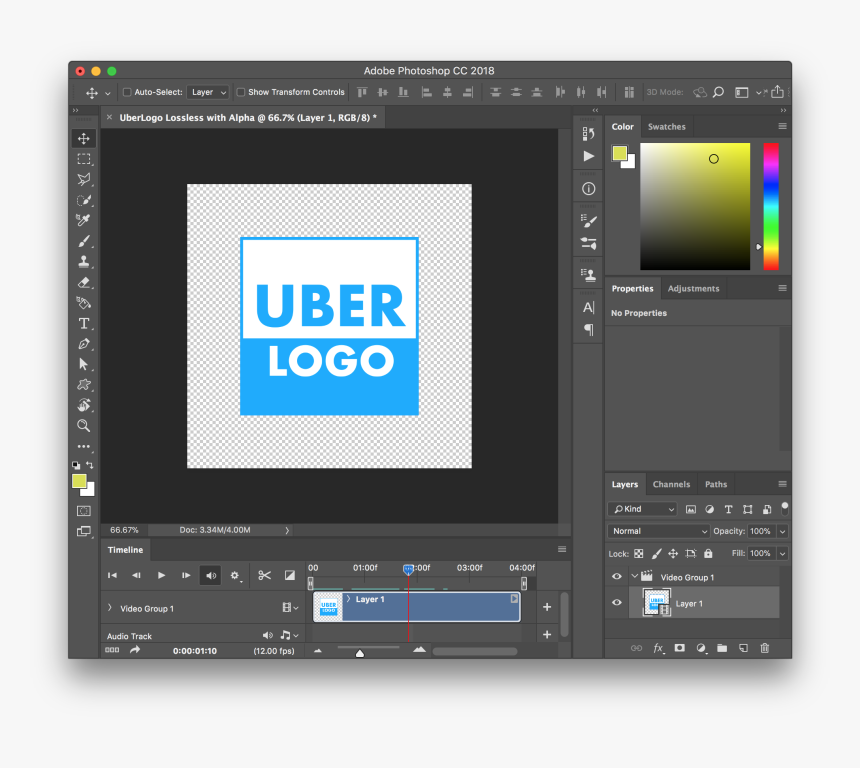Select the Rectangular Marquee tool
This screenshot has height=768, width=860.
[84, 159]
